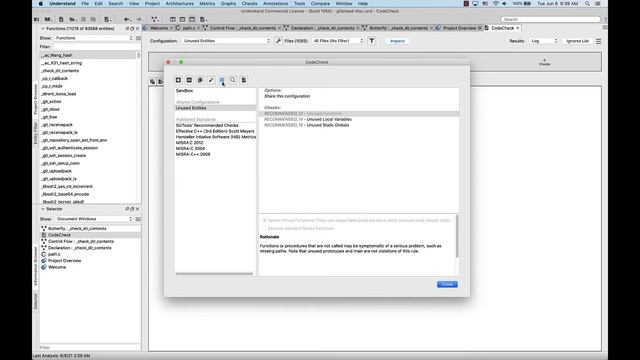This screenshot has width=640, height=360.
Task: Click the Wi-Fi icon in menu bar
Action: (496, 4)
